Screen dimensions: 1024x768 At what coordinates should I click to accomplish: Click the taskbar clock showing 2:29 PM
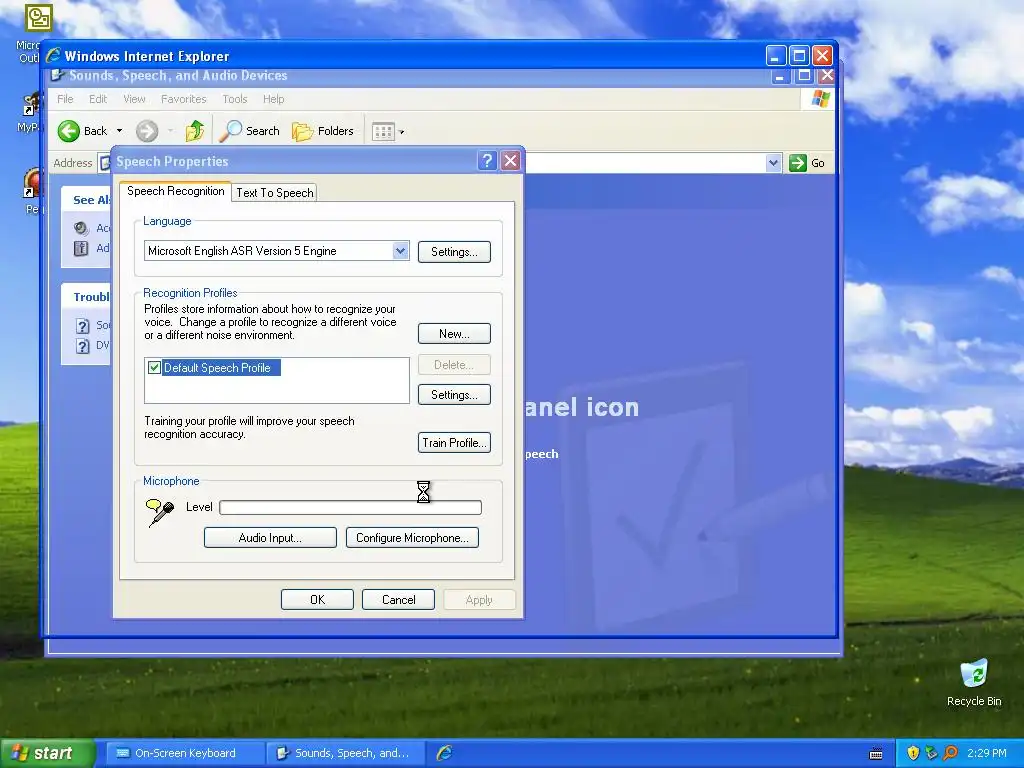pos(987,753)
